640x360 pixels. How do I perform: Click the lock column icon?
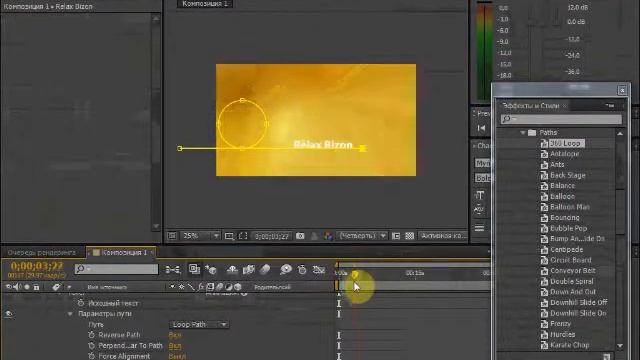[x=36, y=287]
